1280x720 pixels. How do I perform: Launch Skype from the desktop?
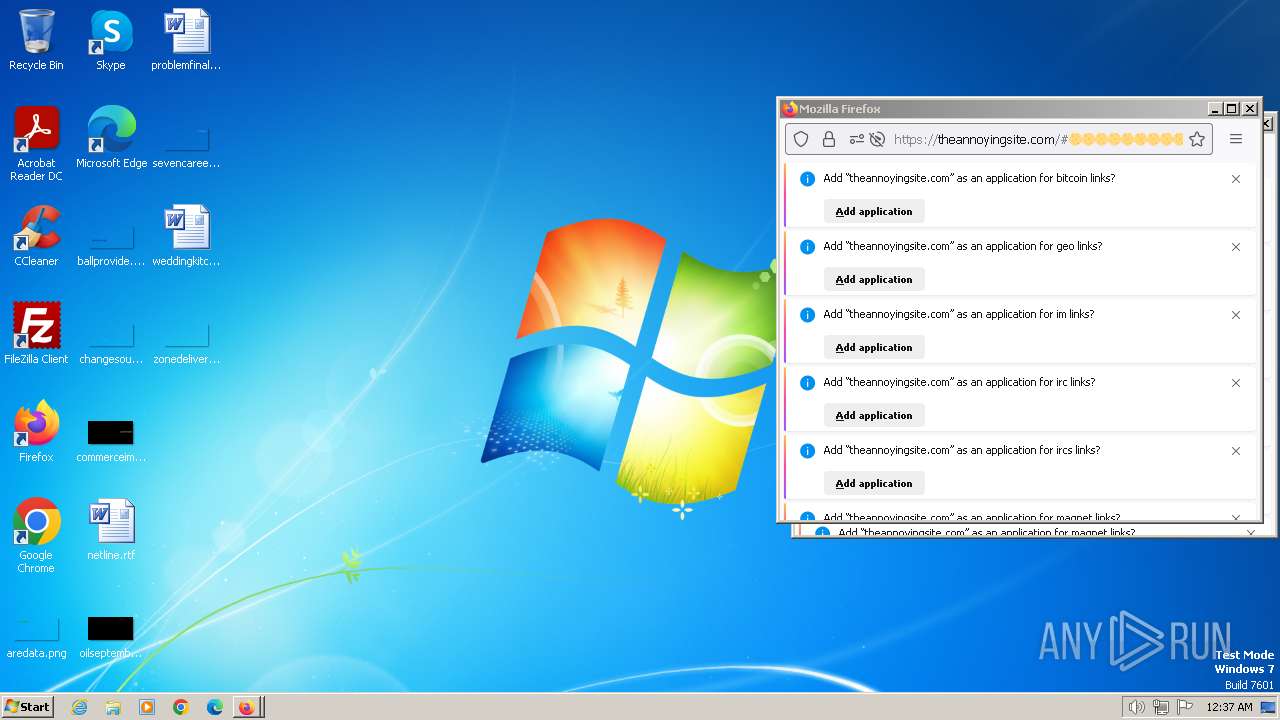110,40
